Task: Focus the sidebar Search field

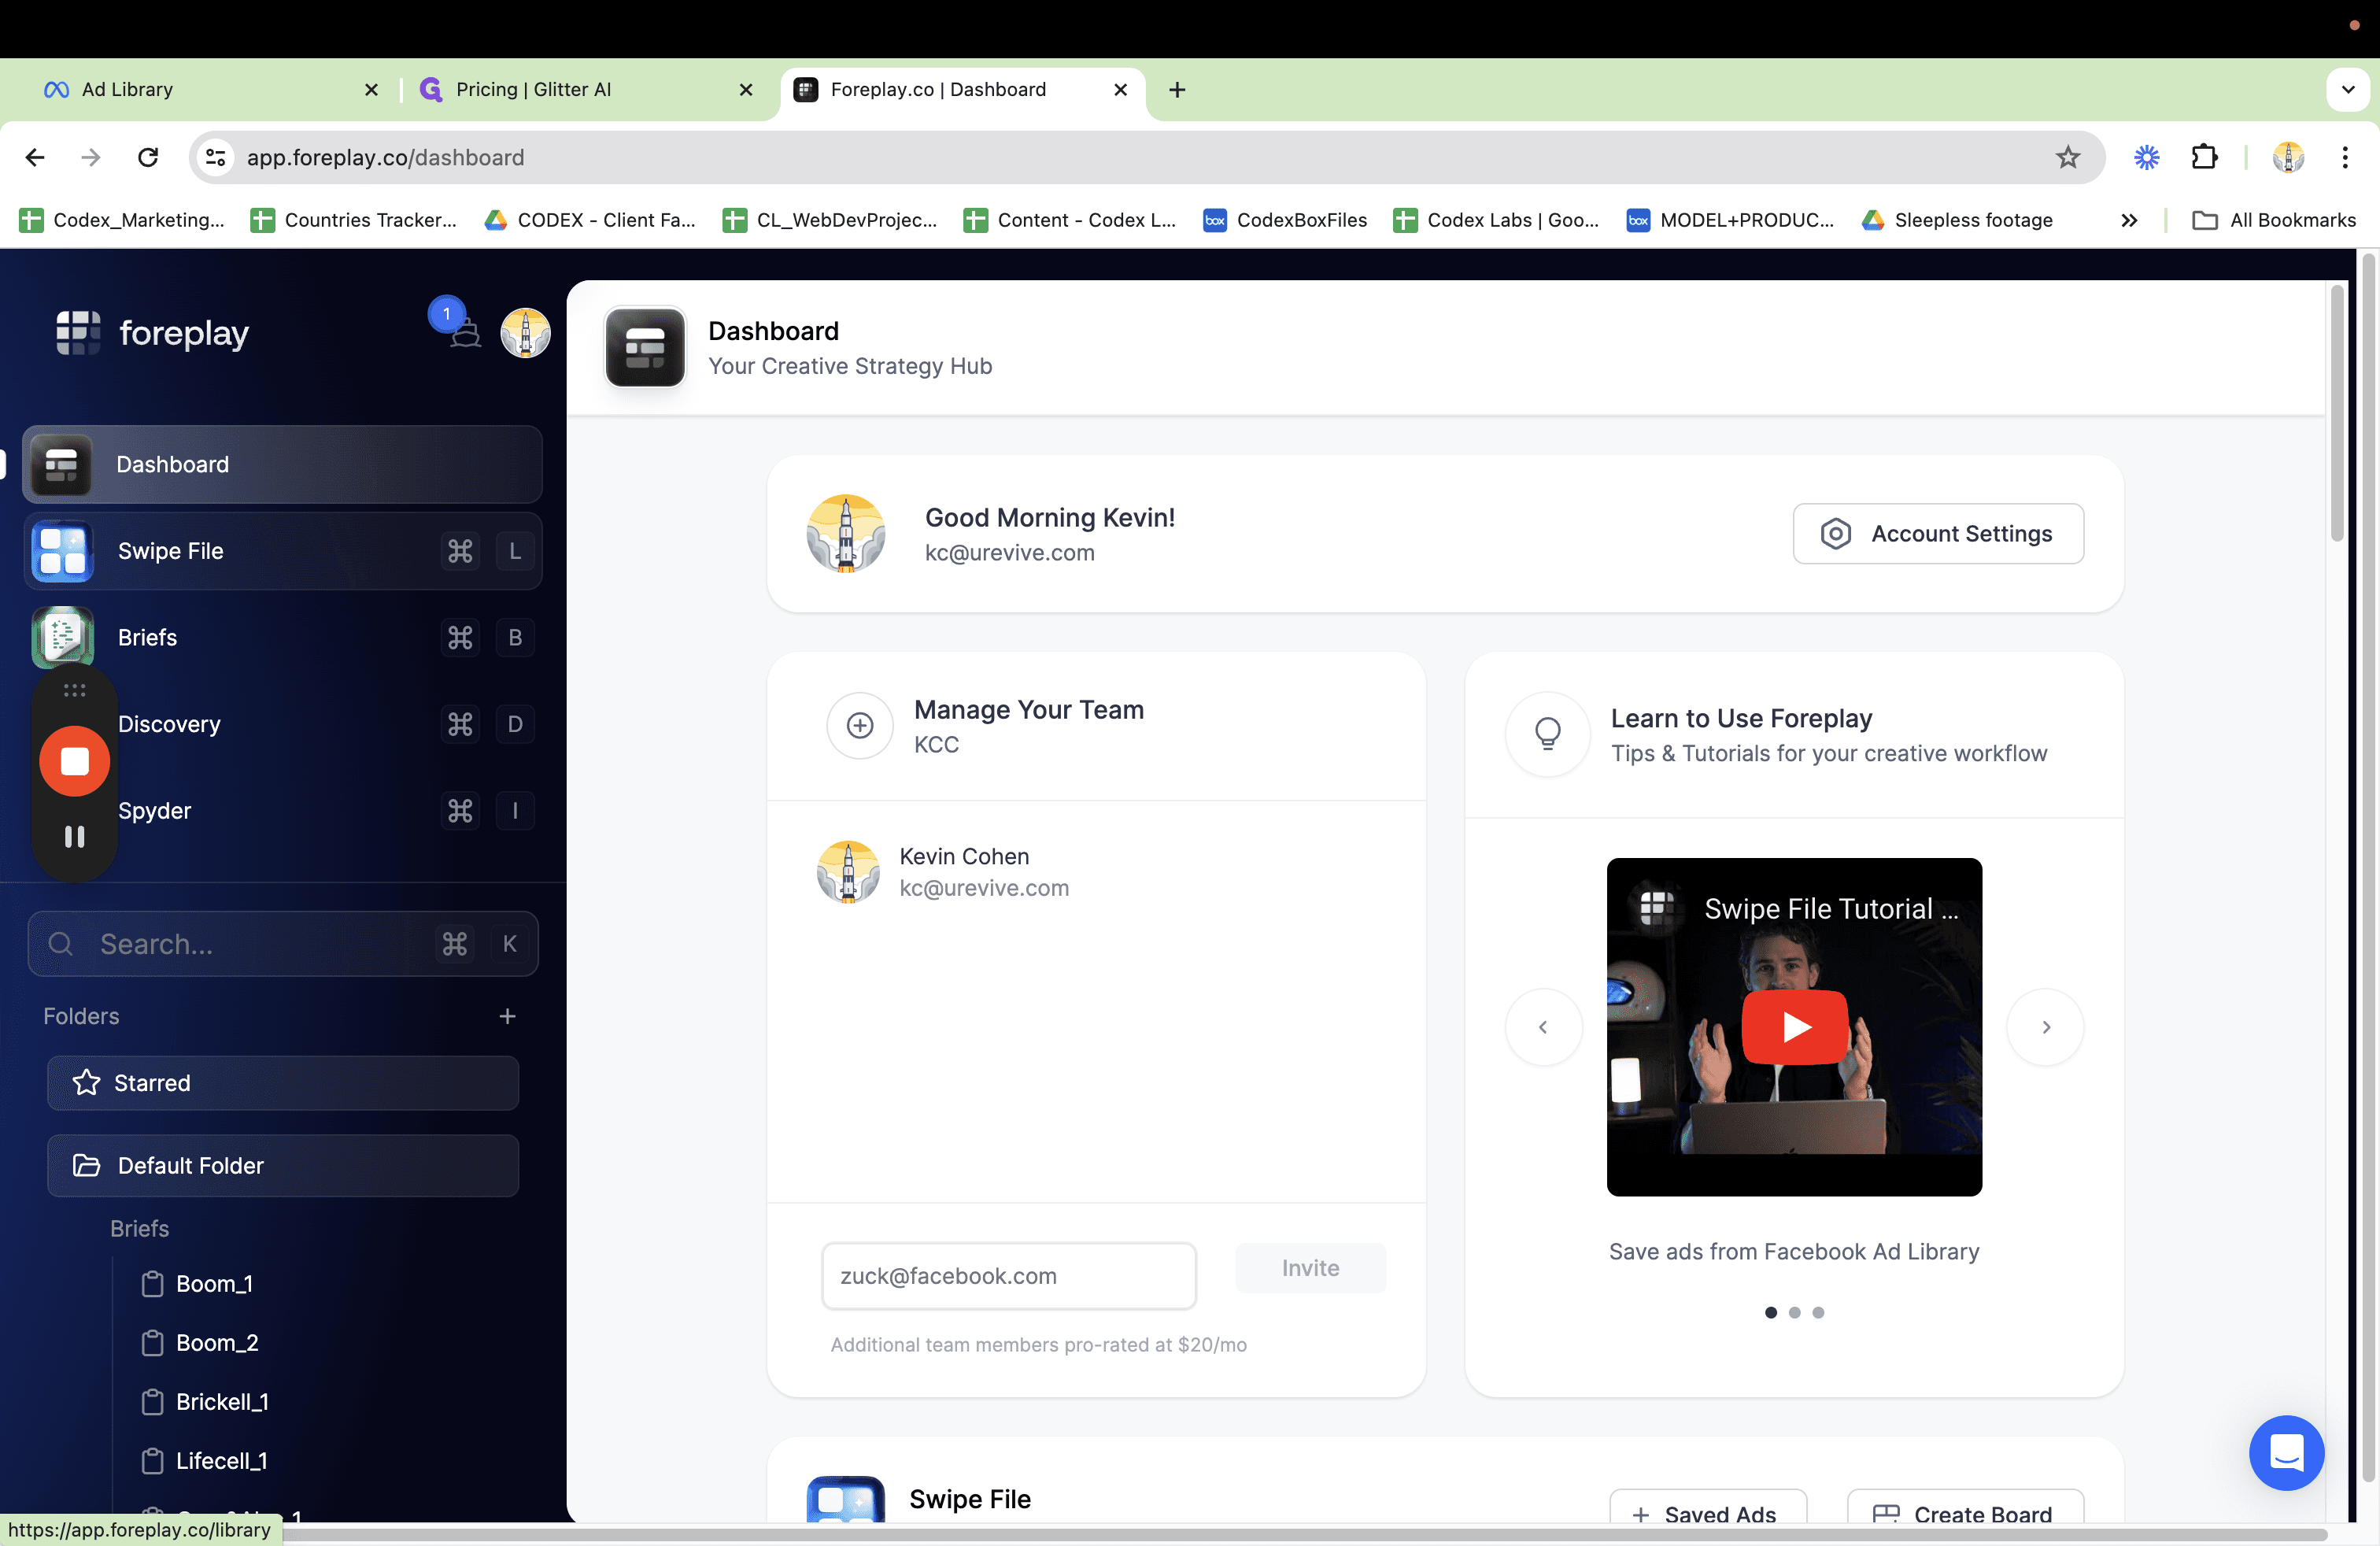Action: pos(283,943)
